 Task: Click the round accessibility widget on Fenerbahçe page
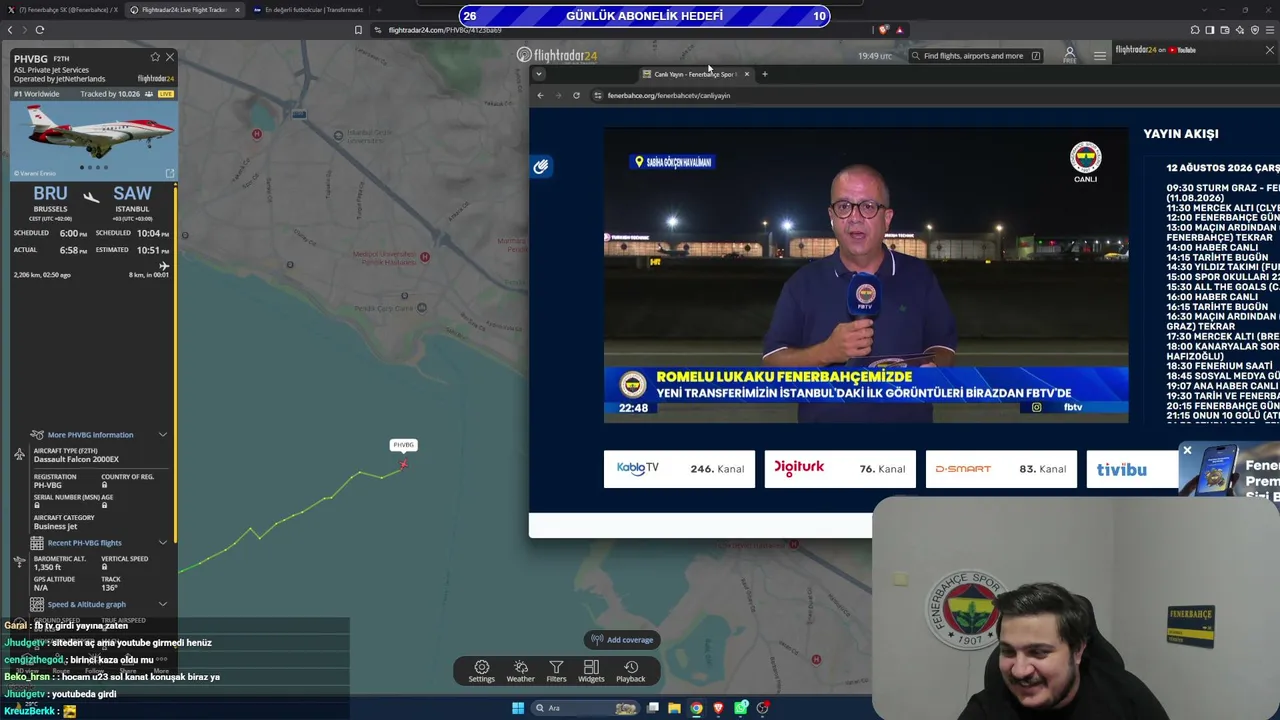(x=541, y=166)
